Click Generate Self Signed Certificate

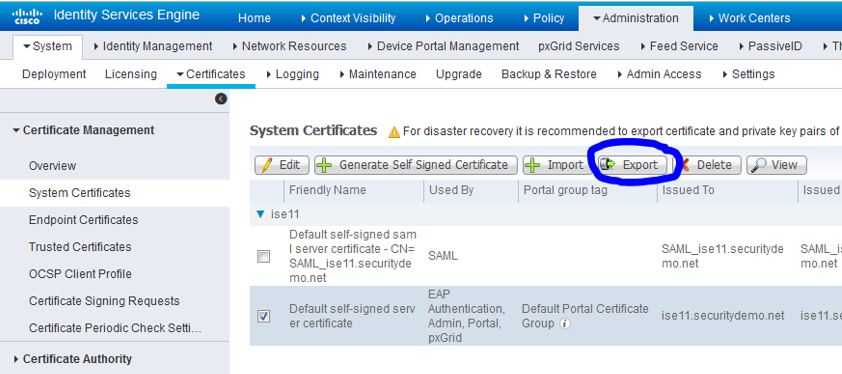point(416,165)
